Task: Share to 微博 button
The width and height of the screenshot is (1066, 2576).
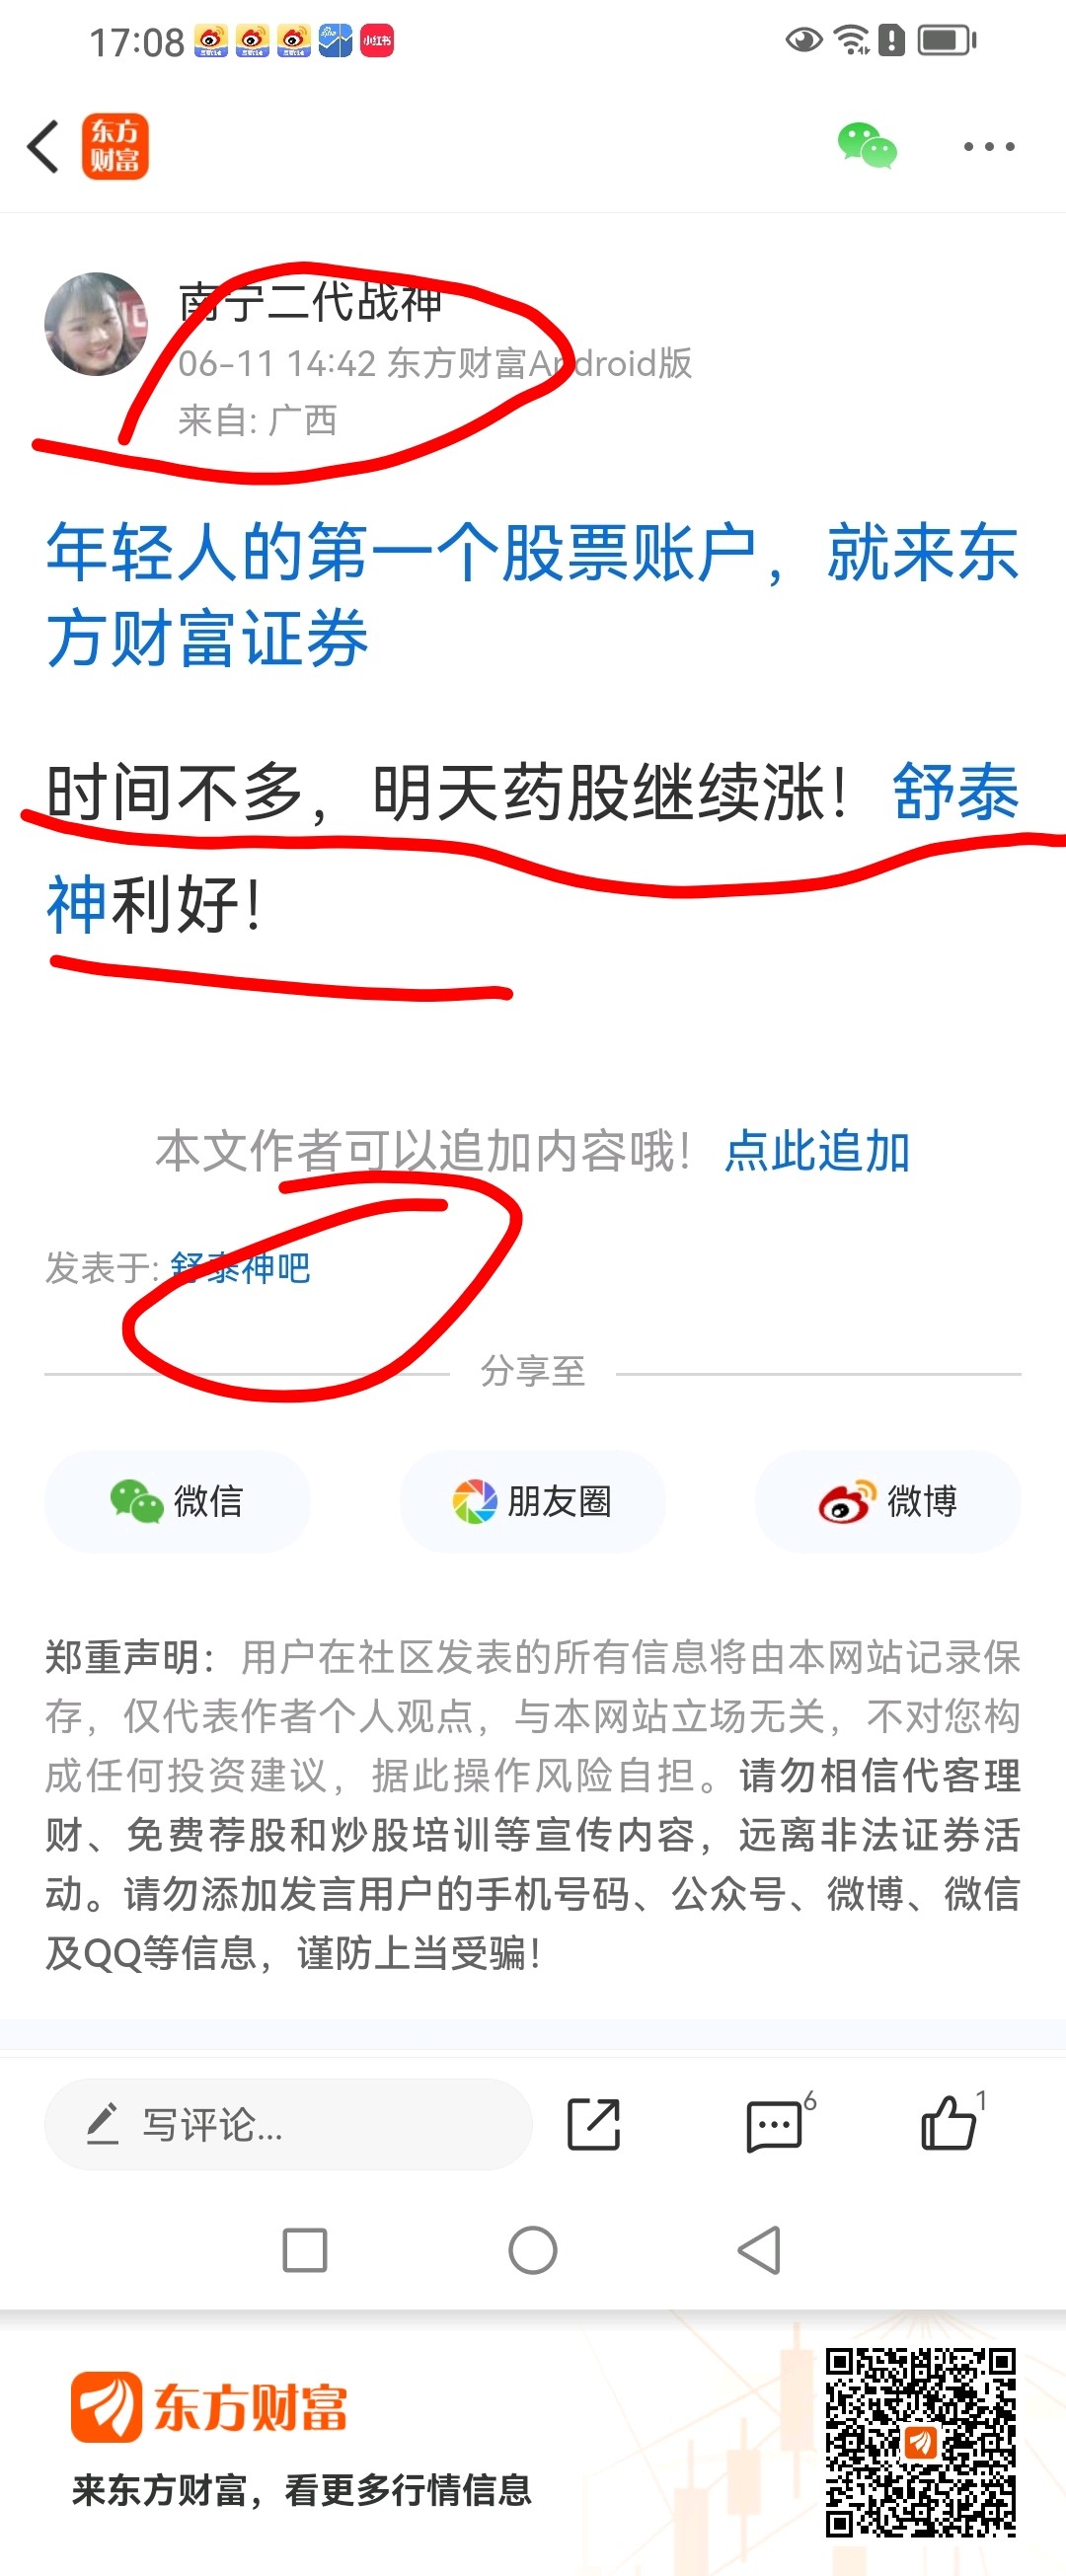Action: tap(888, 1501)
